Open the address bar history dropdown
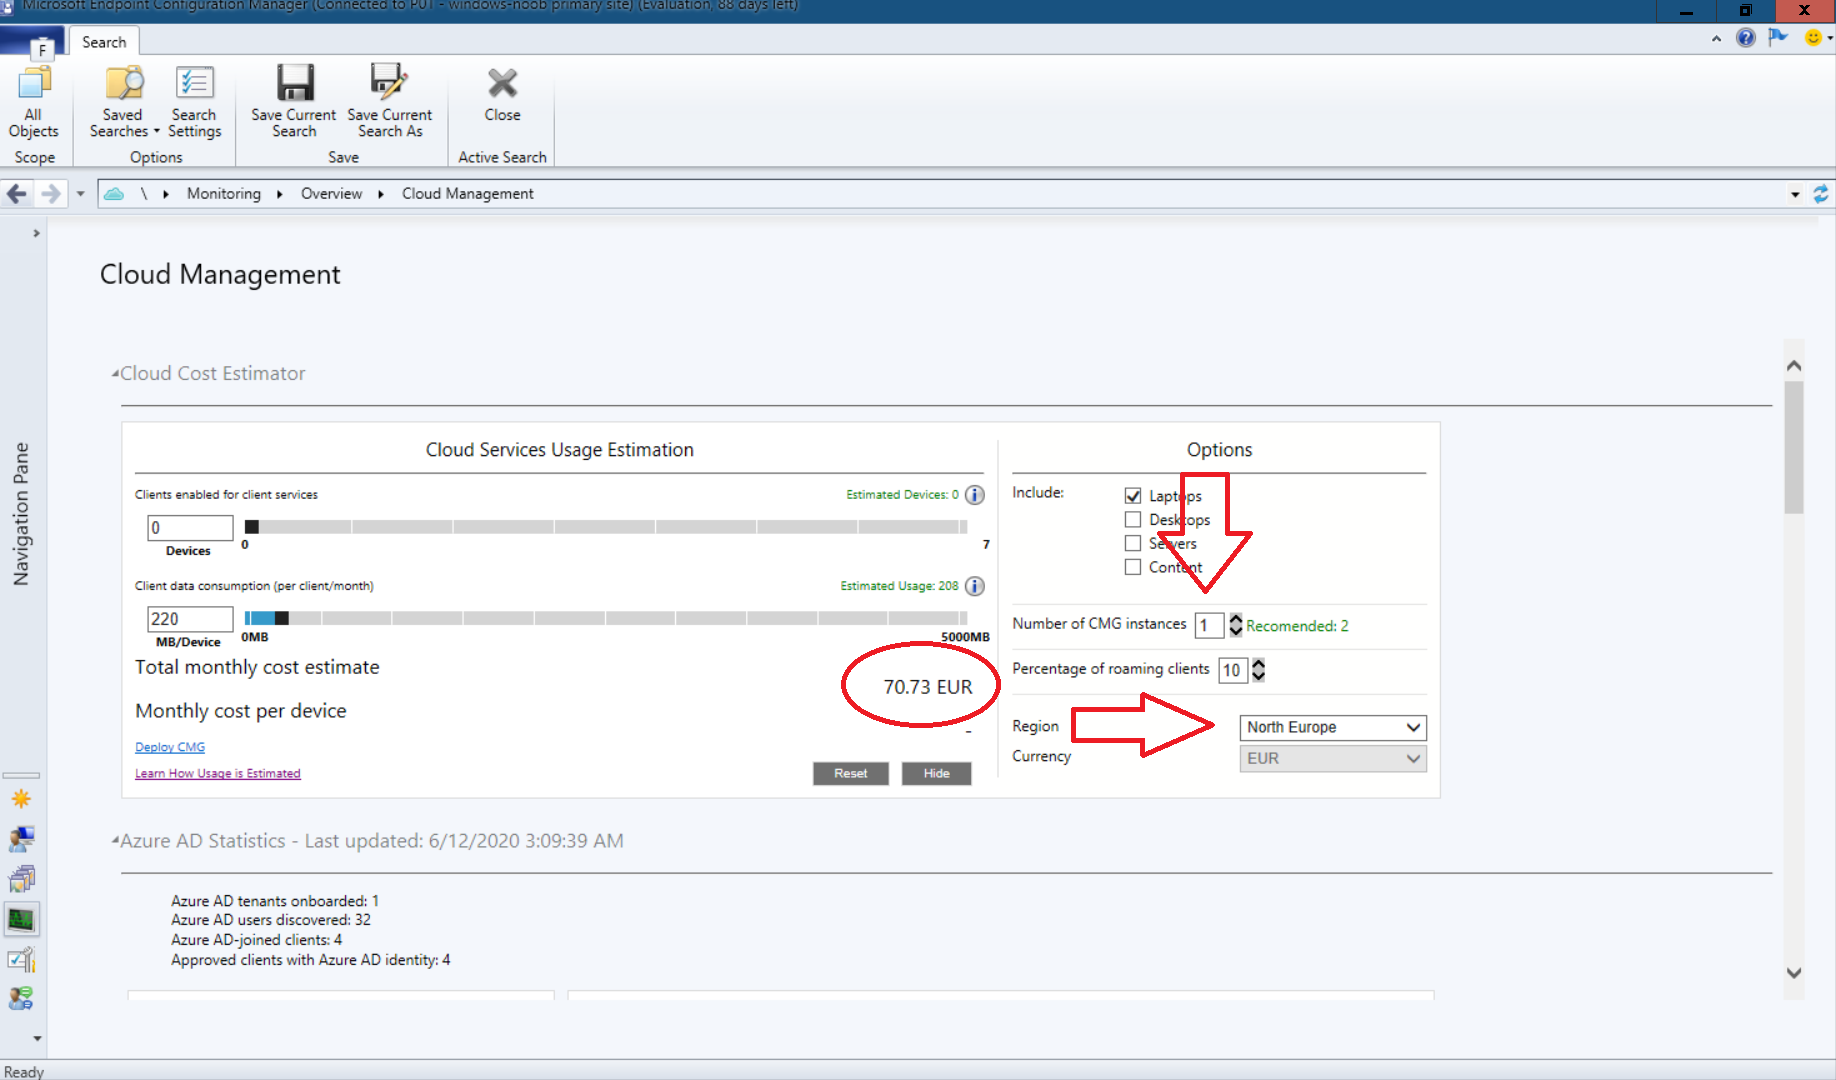 pyautogui.click(x=1795, y=194)
